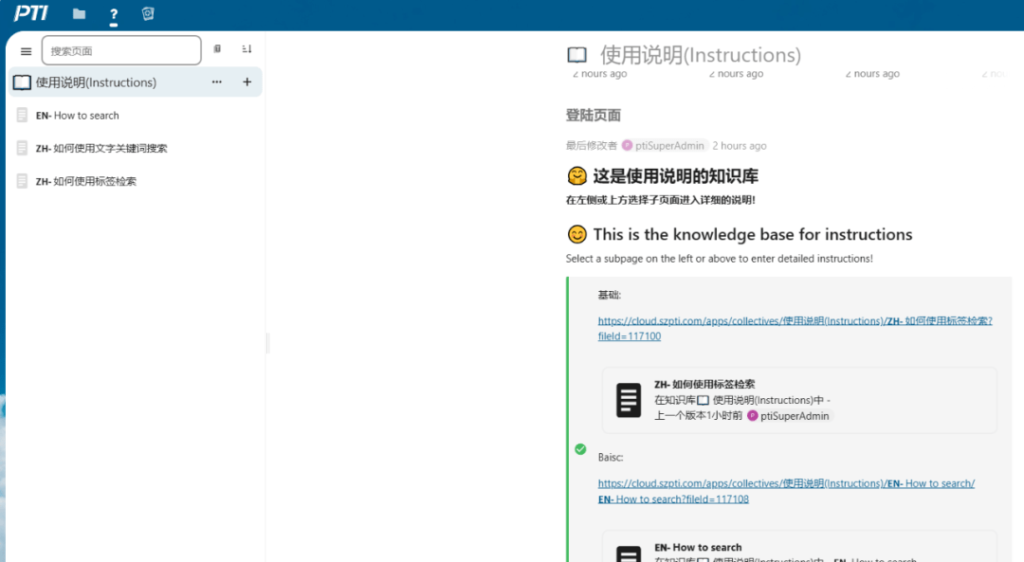Add a new page with the plus icon
Screen dimensions: 1024x562
tap(247, 82)
